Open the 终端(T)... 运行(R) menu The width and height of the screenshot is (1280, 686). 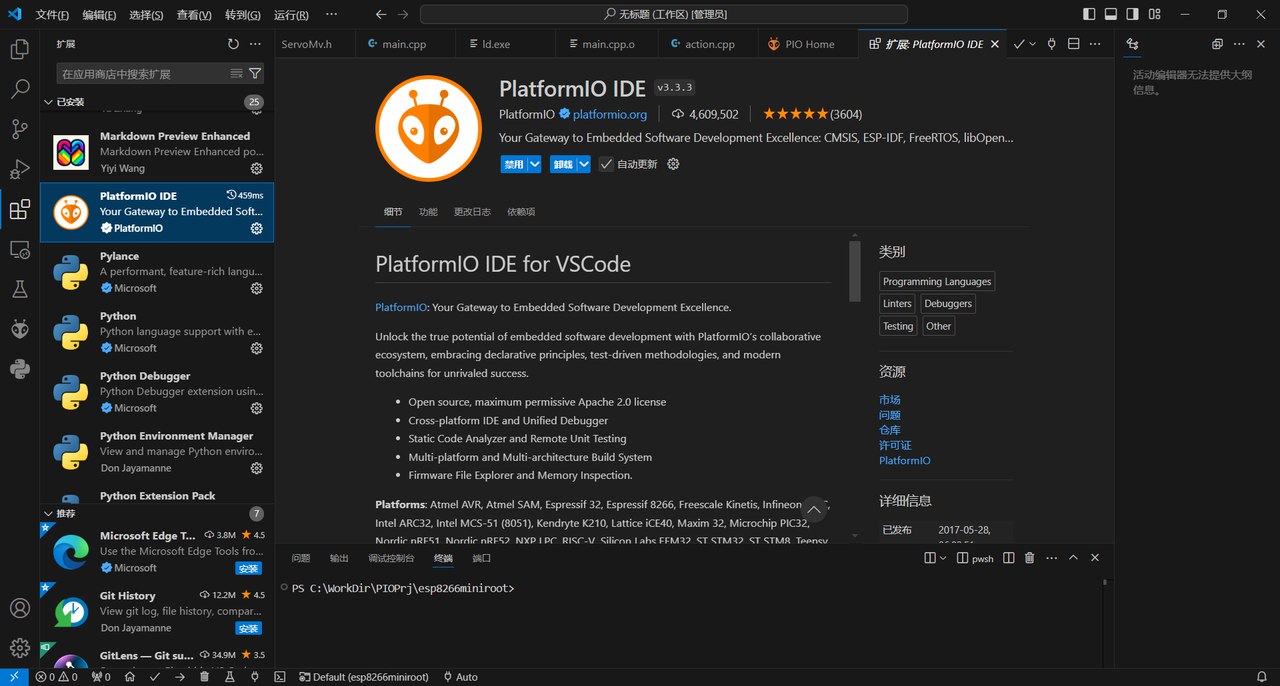coord(291,15)
